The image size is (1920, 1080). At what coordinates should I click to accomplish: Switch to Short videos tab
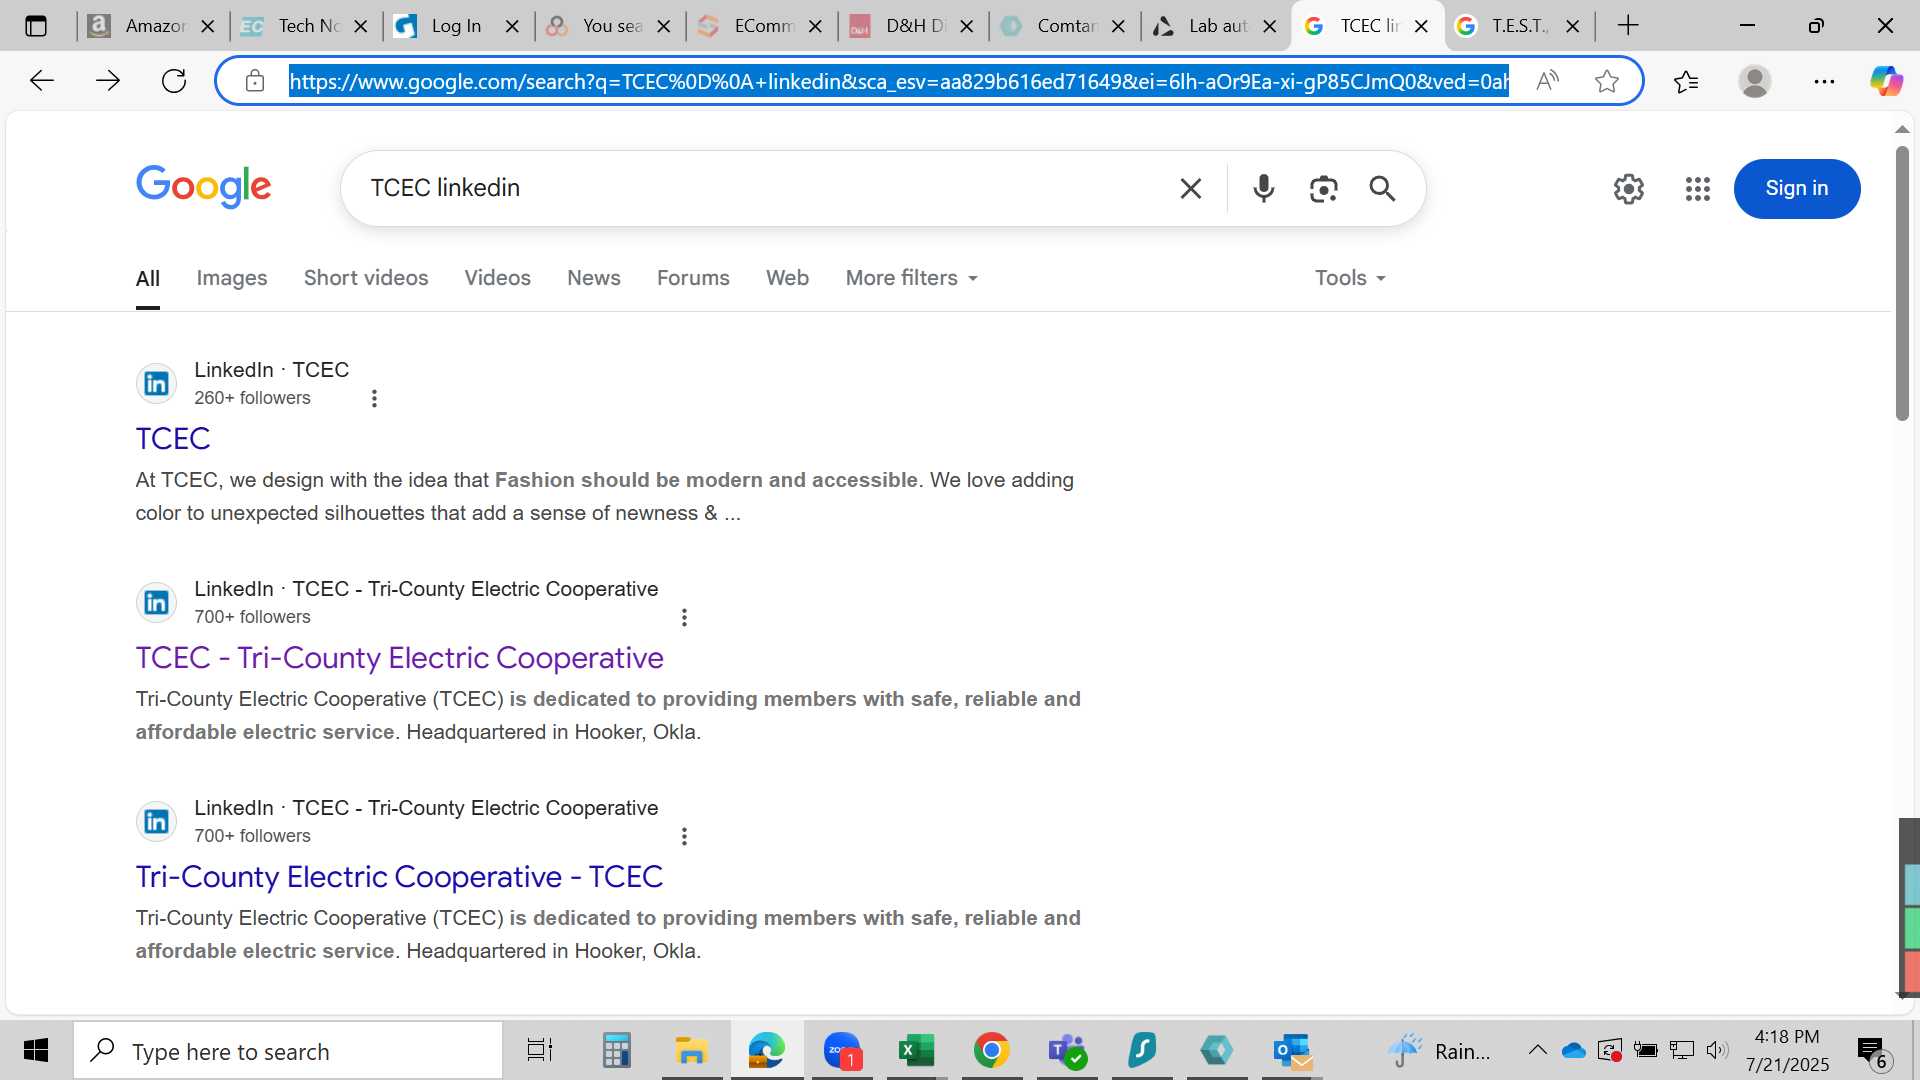coord(365,278)
